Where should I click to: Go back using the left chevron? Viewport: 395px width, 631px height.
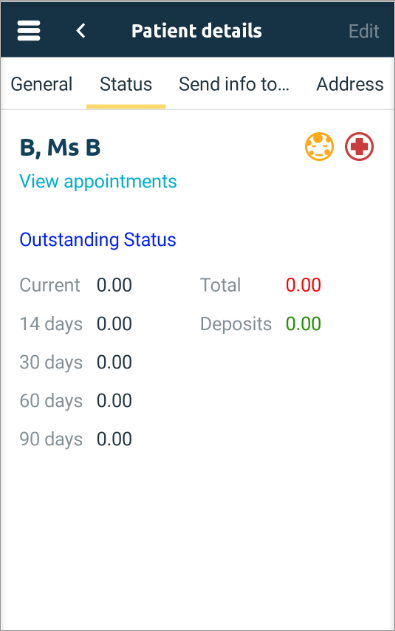(x=81, y=31)
